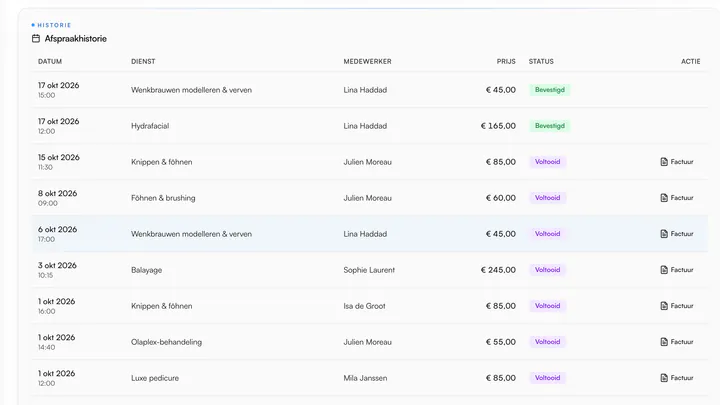The image size is (720, 405).
Task: Open Factuur for the Balayage appointment
Action: pyautogui.click(x=677, y=270)
